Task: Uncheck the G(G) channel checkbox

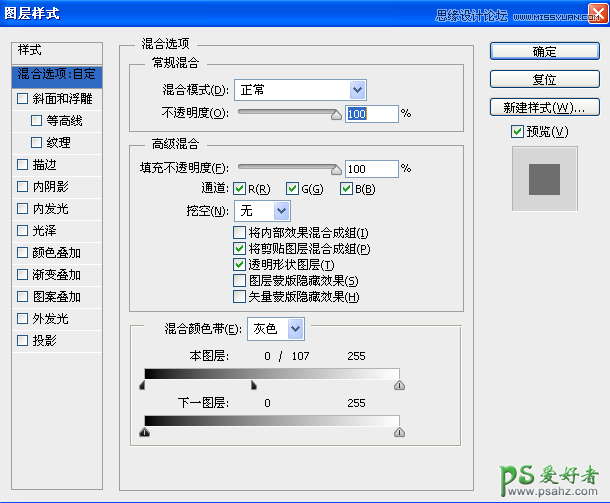Action: [292, 189]
